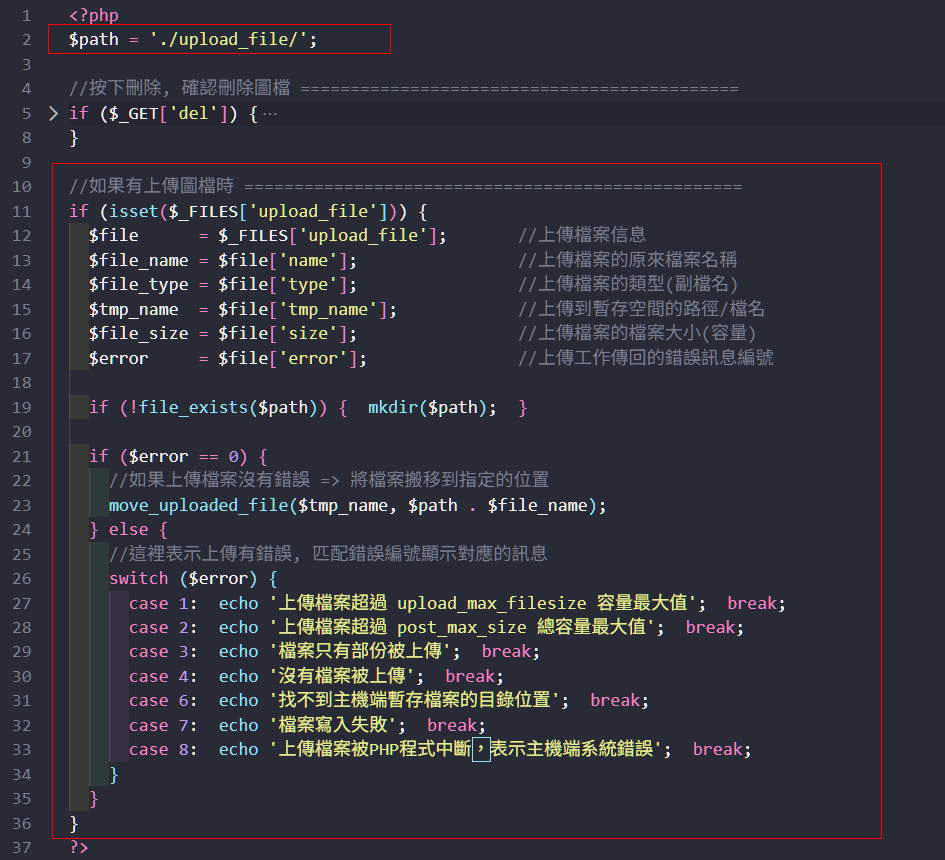Click the 'upload_max_filesize' text in case 1
The image size is (945, 860).
pos(490,603)
